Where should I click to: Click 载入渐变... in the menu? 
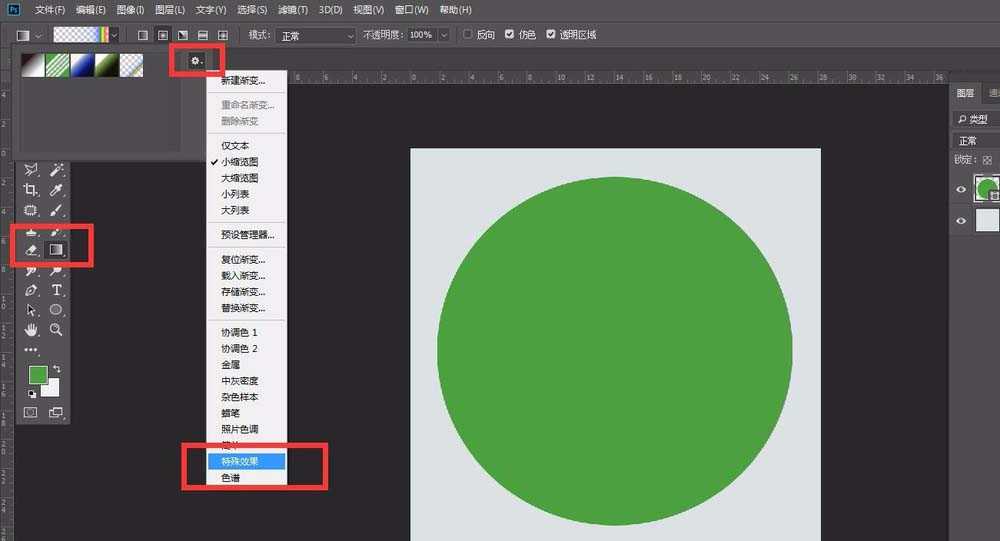pos(243,276)
